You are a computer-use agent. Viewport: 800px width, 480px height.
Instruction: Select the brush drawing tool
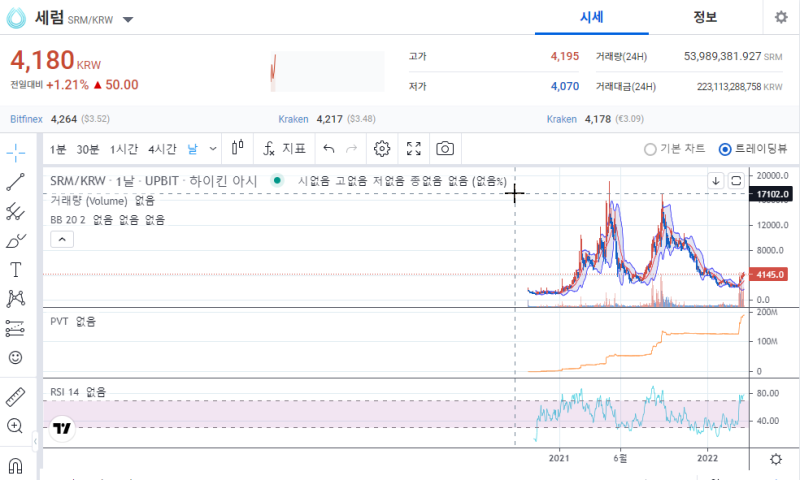pyautogui.click(x=16, y=240)
